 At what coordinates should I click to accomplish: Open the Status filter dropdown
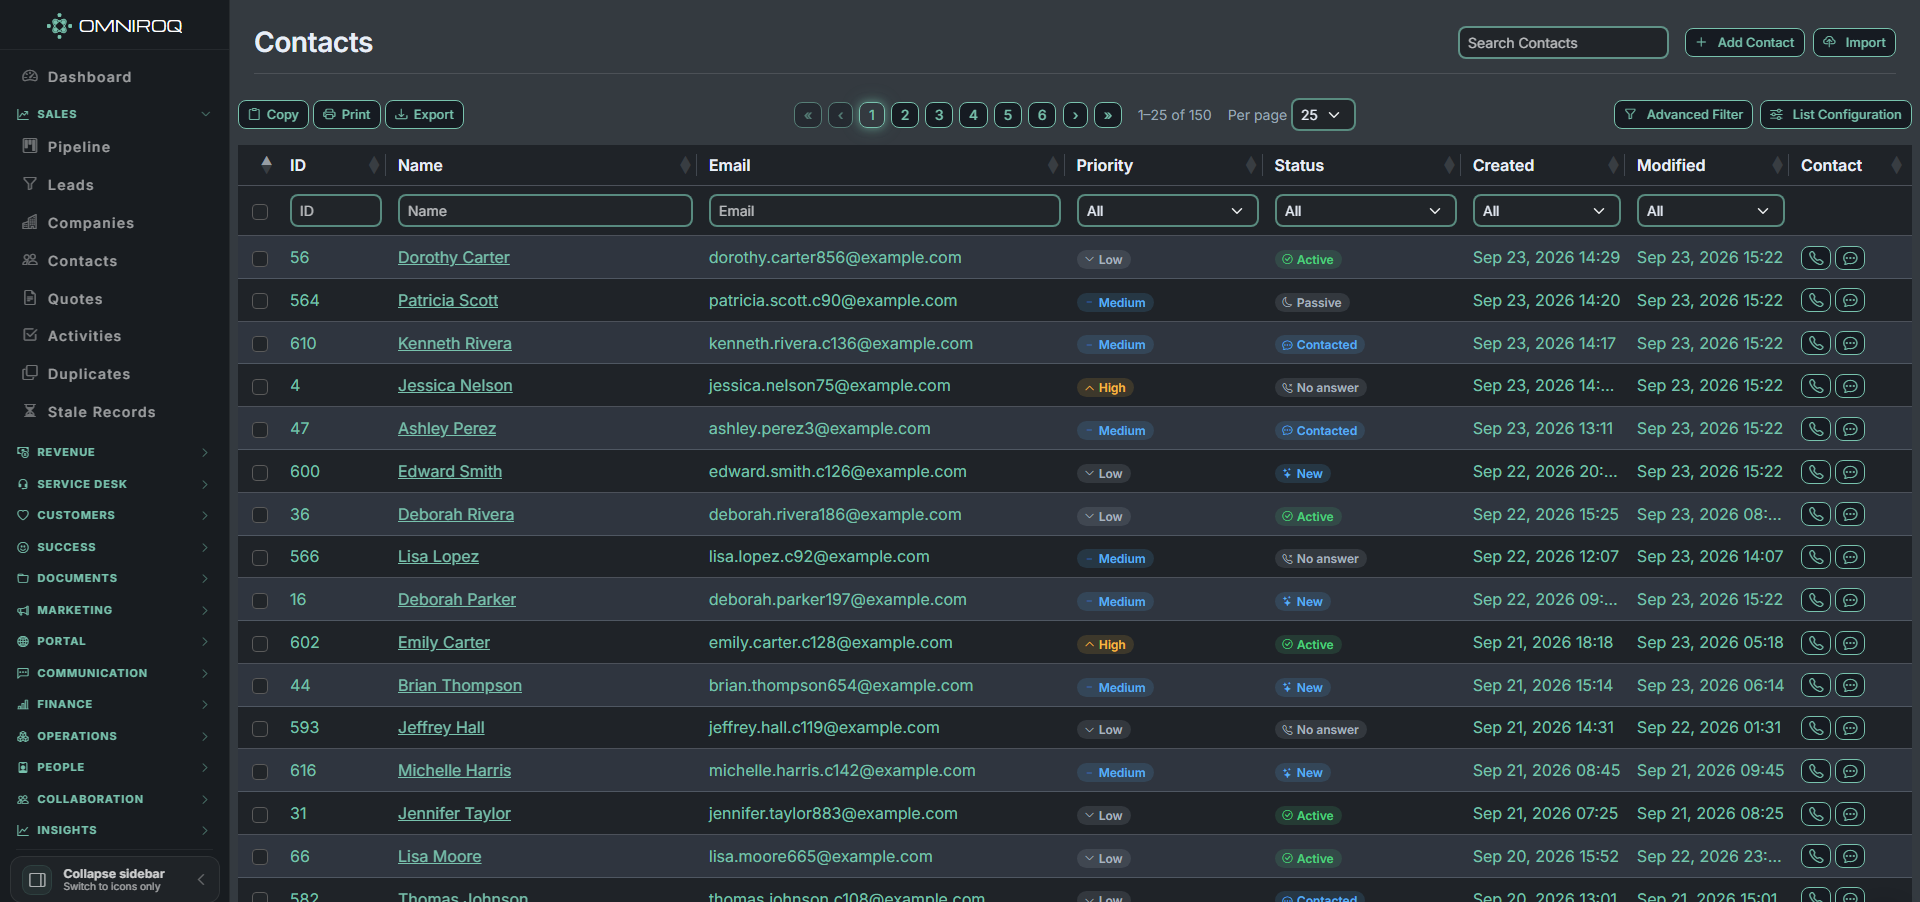click(x=1365, y=211)
